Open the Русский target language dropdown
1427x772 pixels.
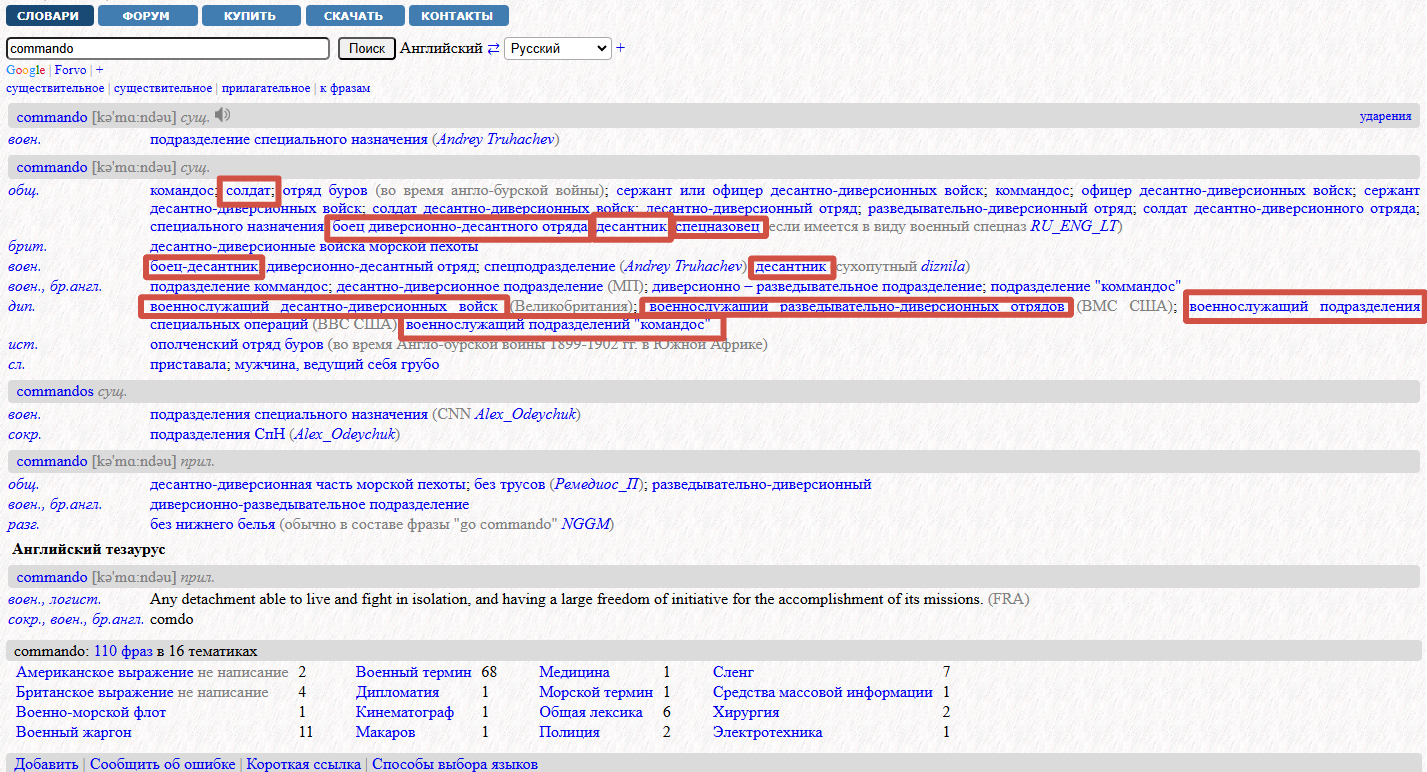pyautogui.click(x=557, y=48)
